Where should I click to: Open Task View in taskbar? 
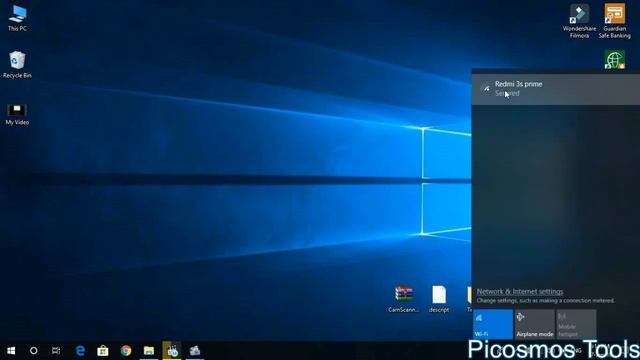[56, 351]
